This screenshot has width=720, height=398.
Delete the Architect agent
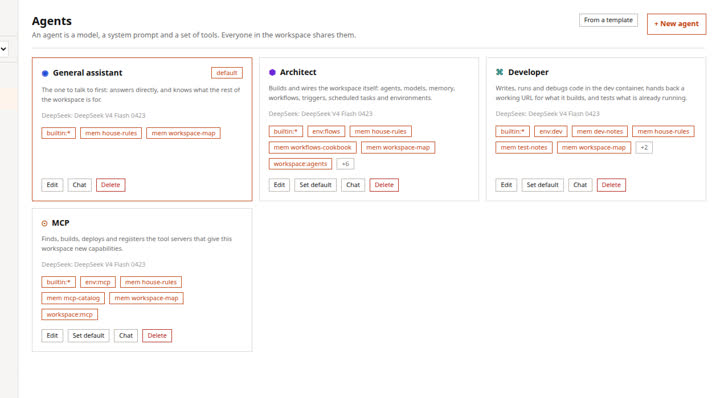384,185
